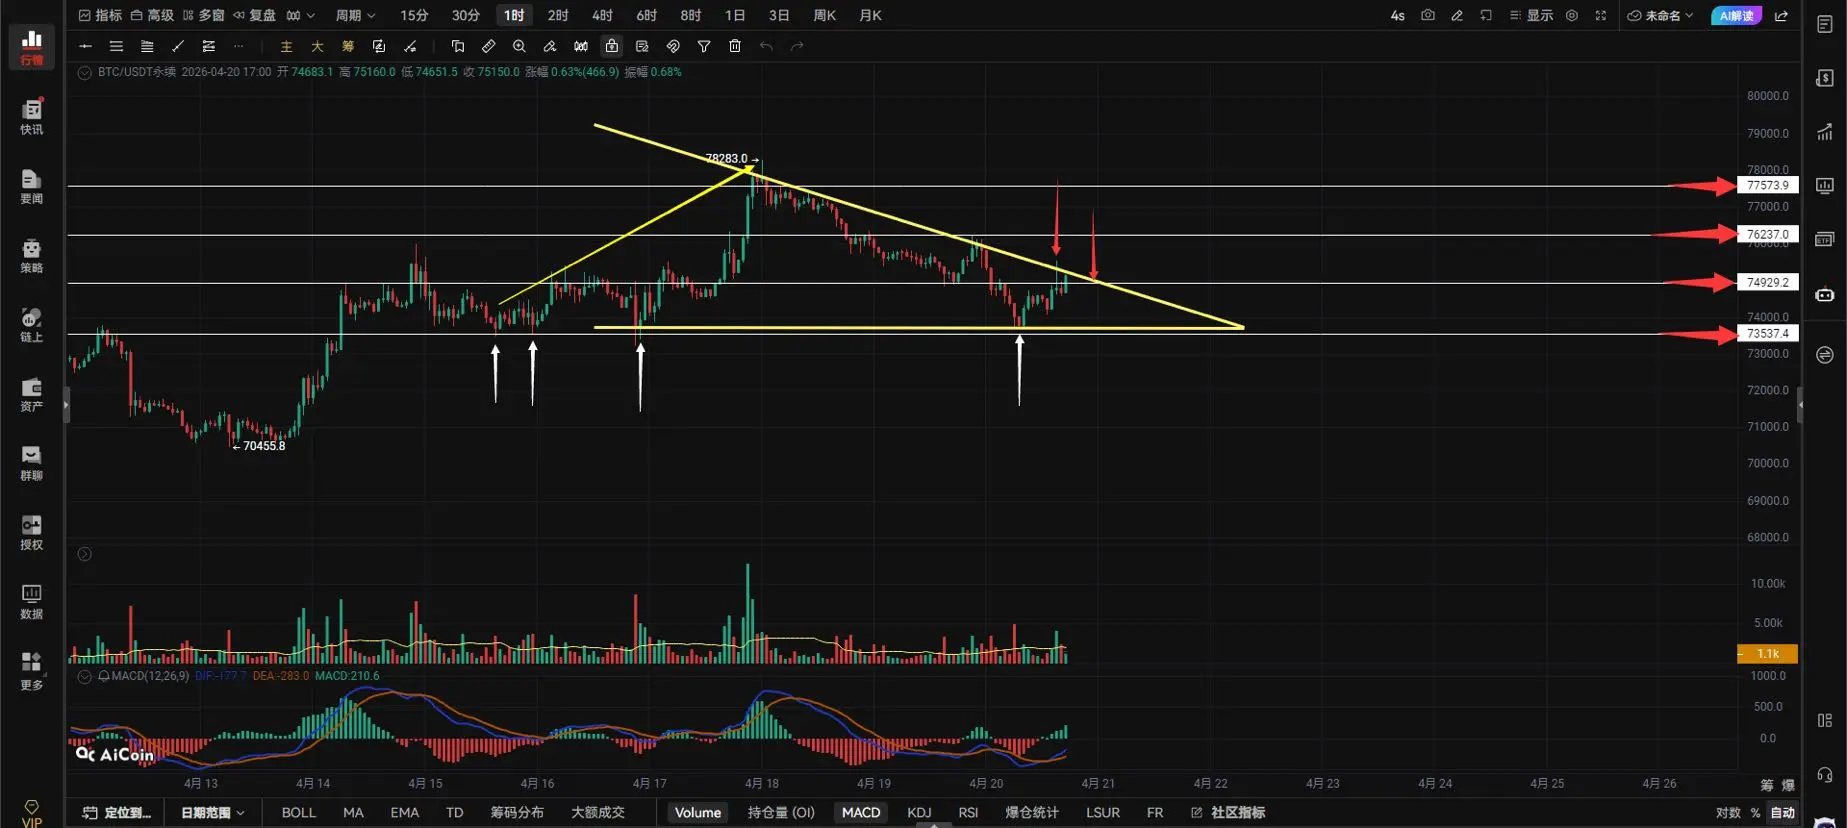Toggle the percent price scale
1847x828 pixels.
point(1755,813)
